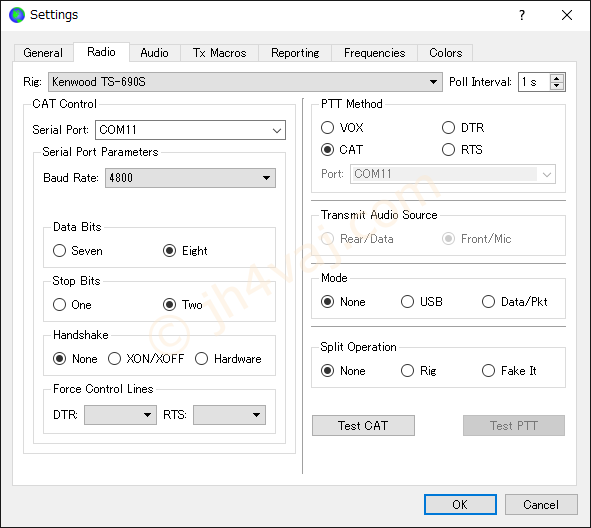This screenshot has width=591, height=528.
Task: Choose Hardware handshake option
Action: [202, 358]
